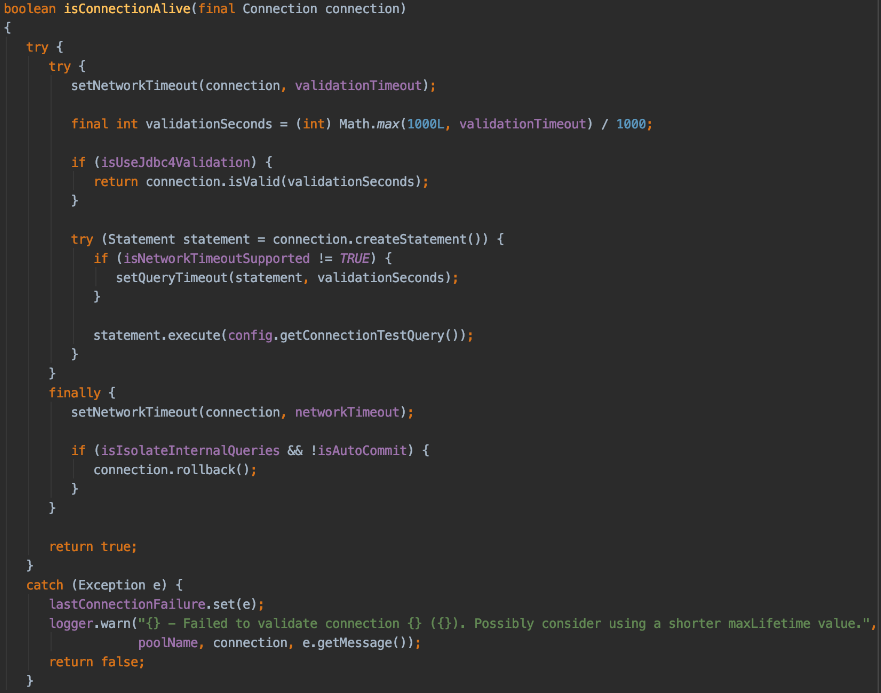Click the config field before getConnectionTestQuery
This screenshot has height=693, width=881.
point(250,336)
